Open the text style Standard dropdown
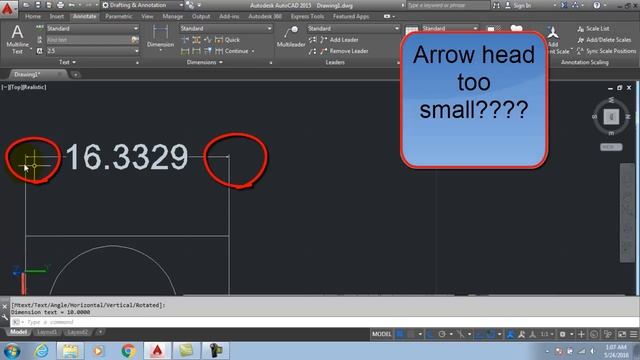This screenshot has width=640, height=360. click(x=92, y=29)
